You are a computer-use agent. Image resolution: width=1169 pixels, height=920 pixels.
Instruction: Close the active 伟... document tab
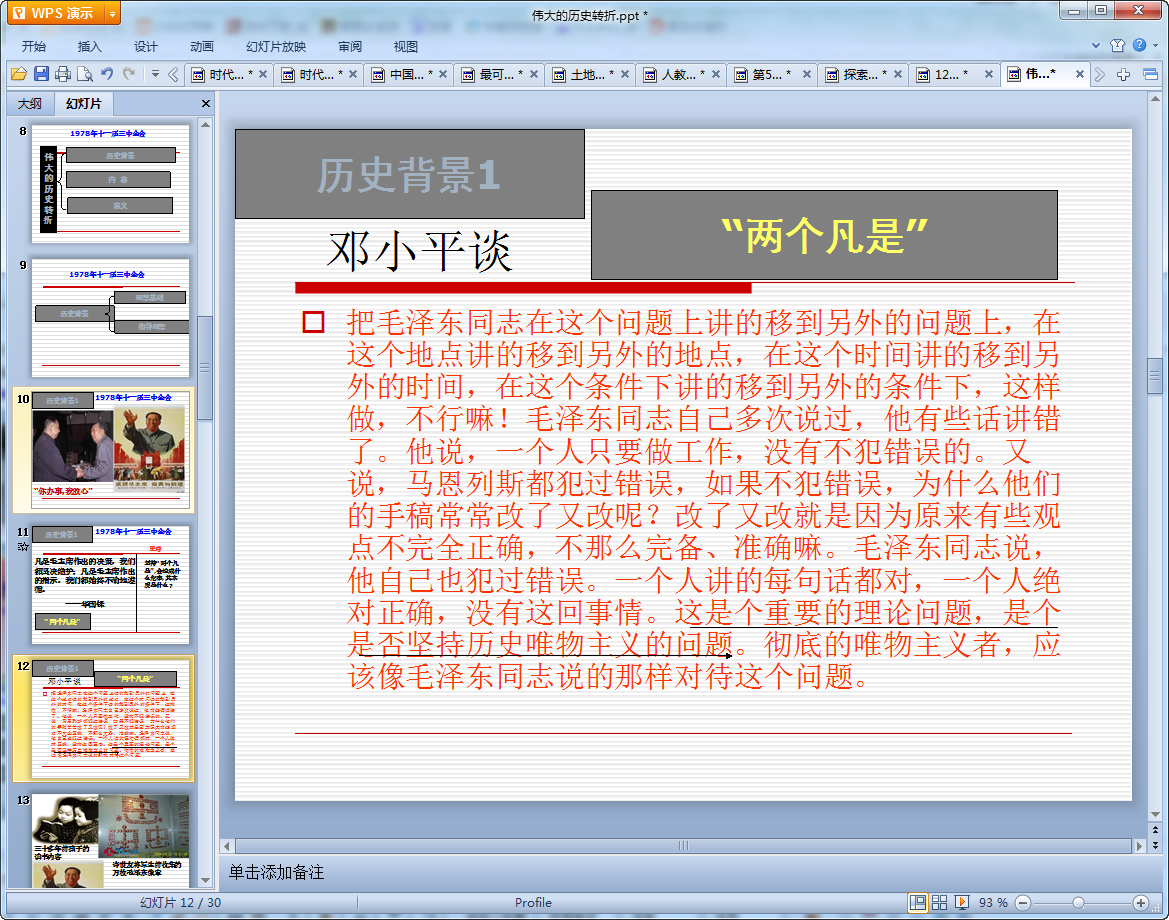click(x=1080, y=75)
